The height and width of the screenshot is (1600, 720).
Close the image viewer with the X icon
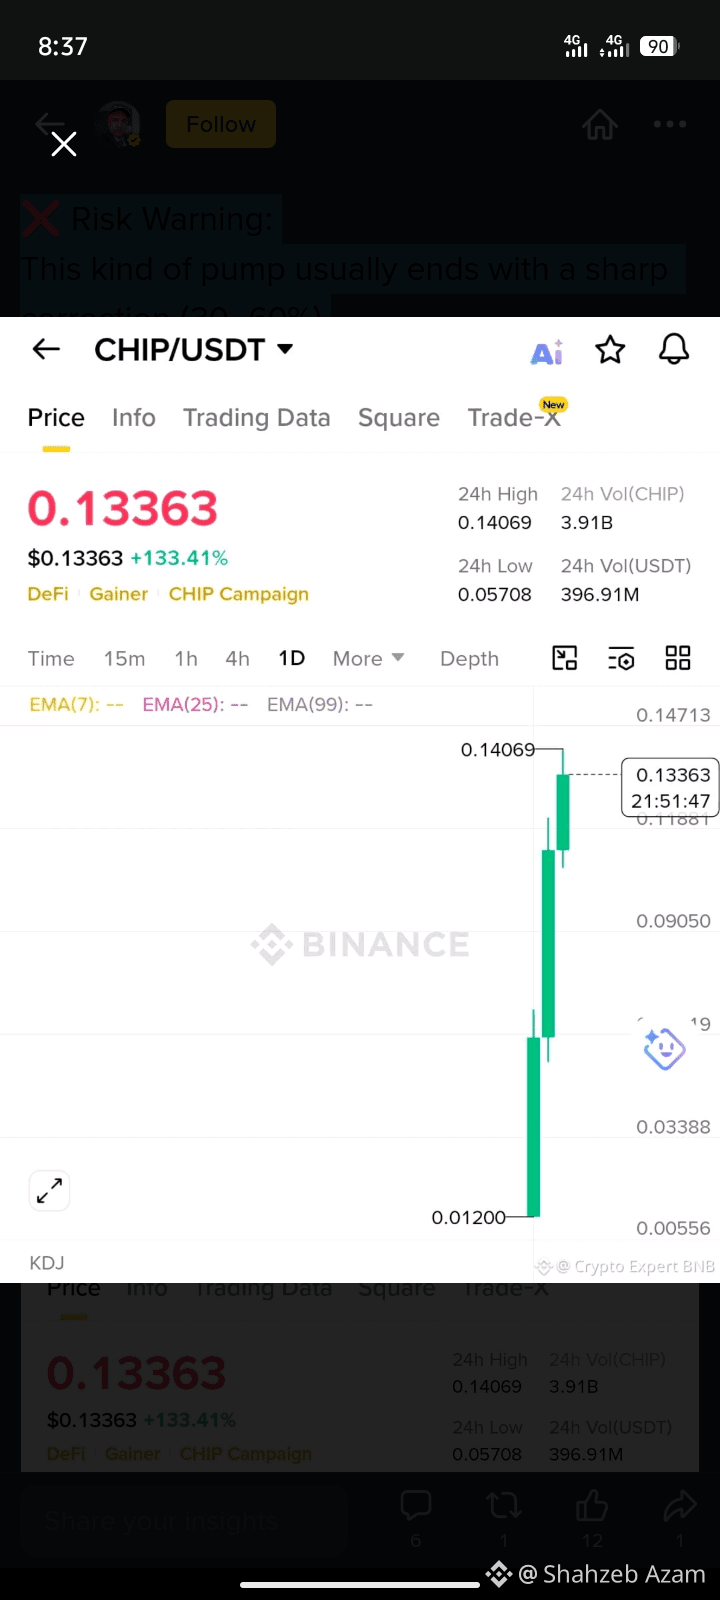coord(64,145)
